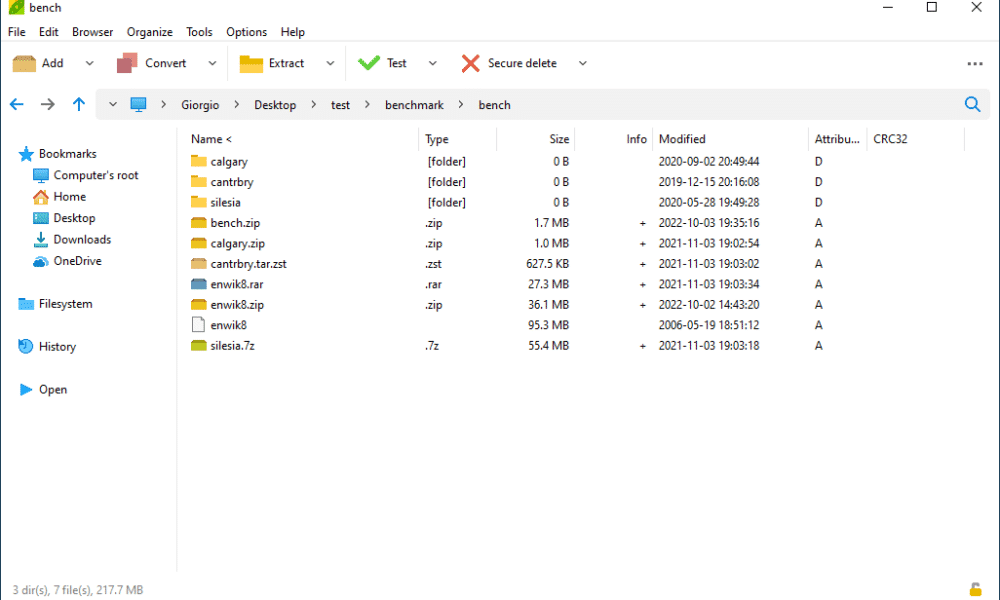This screenshot has width=1000, height=600.
Task: Navigate to Giorgio in the breadcrumb
Action: click(200, 105)
